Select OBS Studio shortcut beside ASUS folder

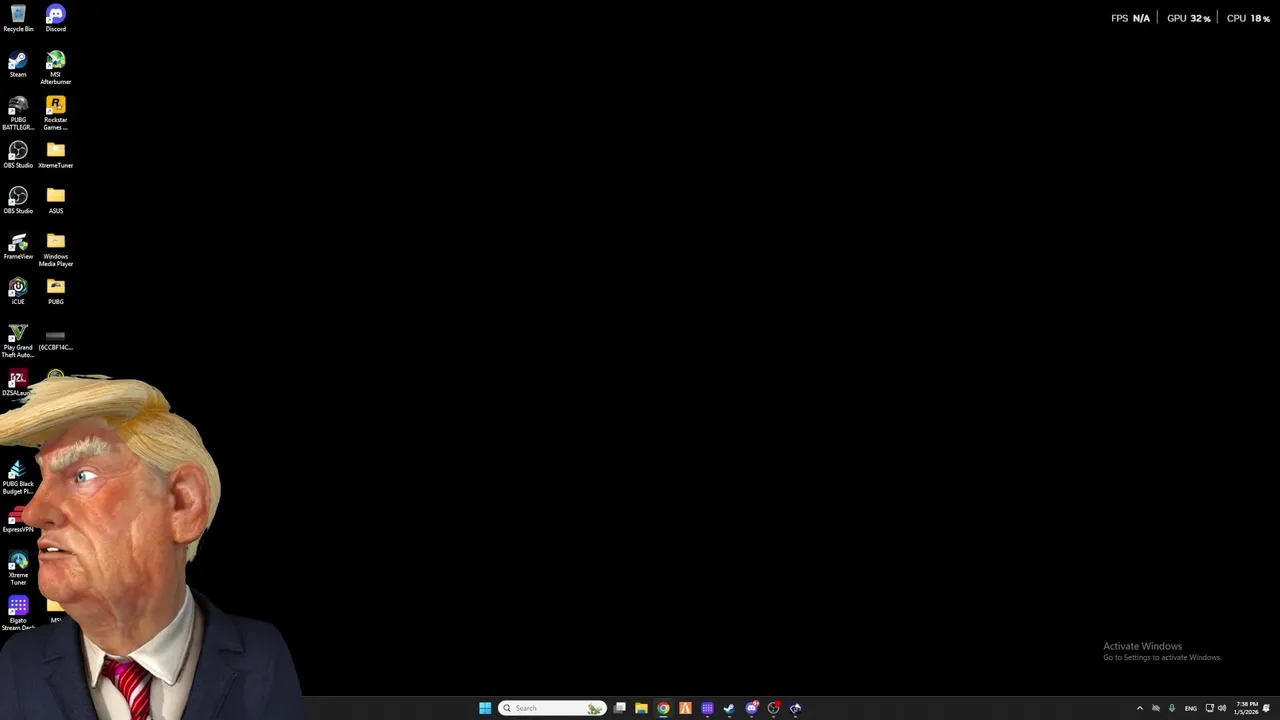click(18, 200)
